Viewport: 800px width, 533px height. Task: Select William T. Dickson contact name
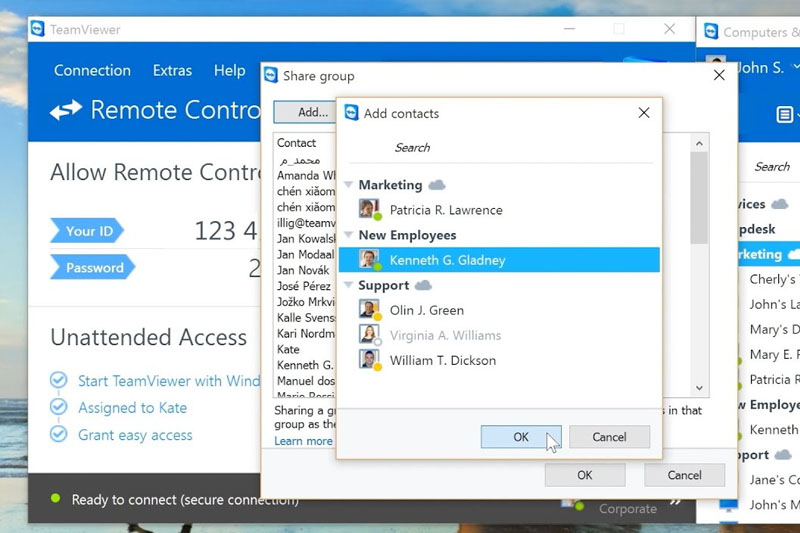coord(443,360)
